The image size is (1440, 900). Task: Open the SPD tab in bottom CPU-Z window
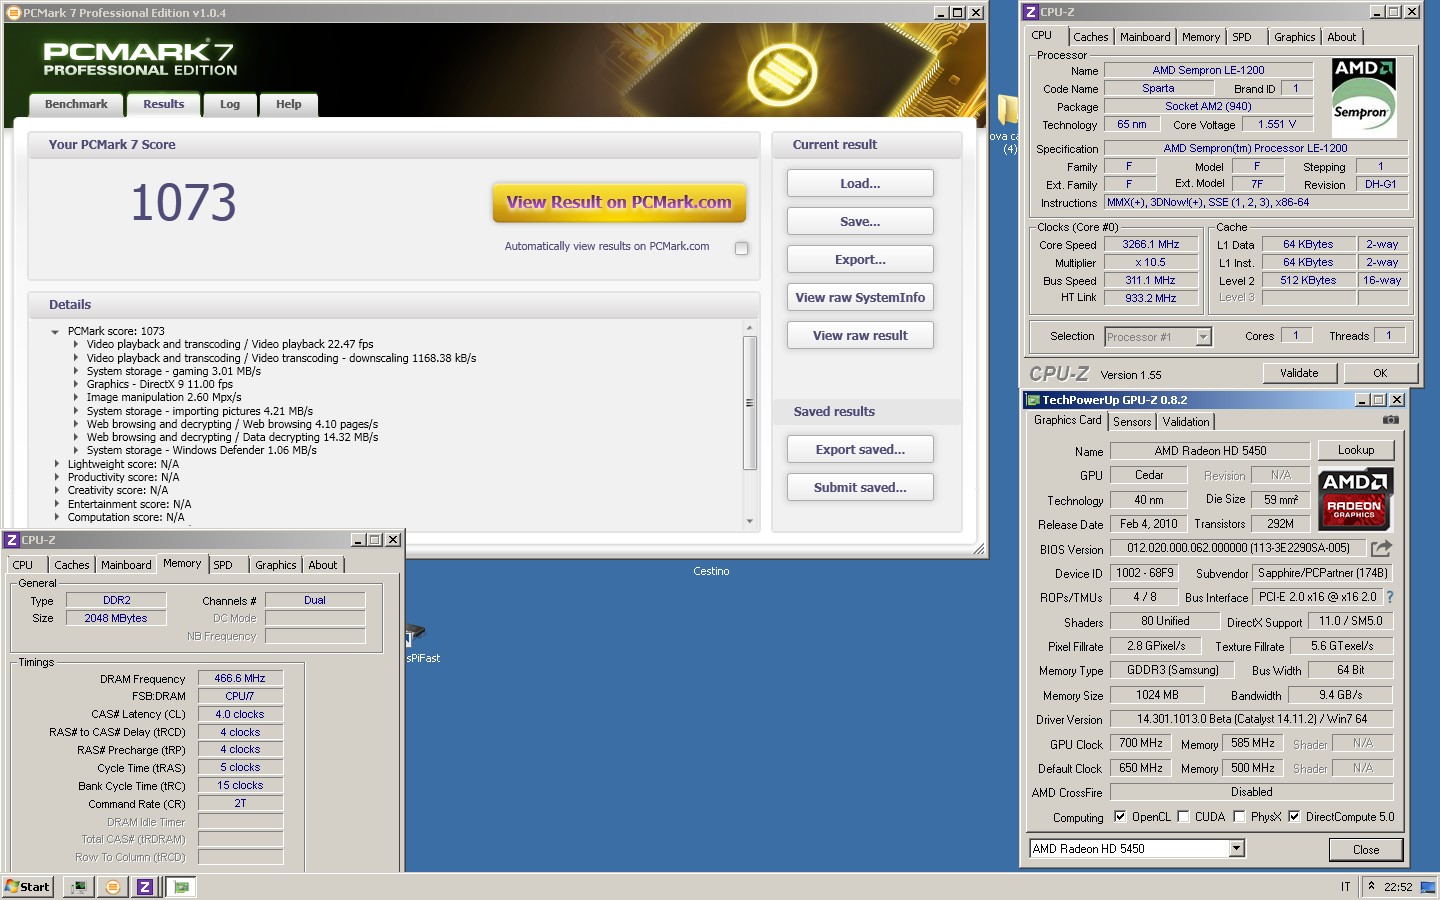223,565
